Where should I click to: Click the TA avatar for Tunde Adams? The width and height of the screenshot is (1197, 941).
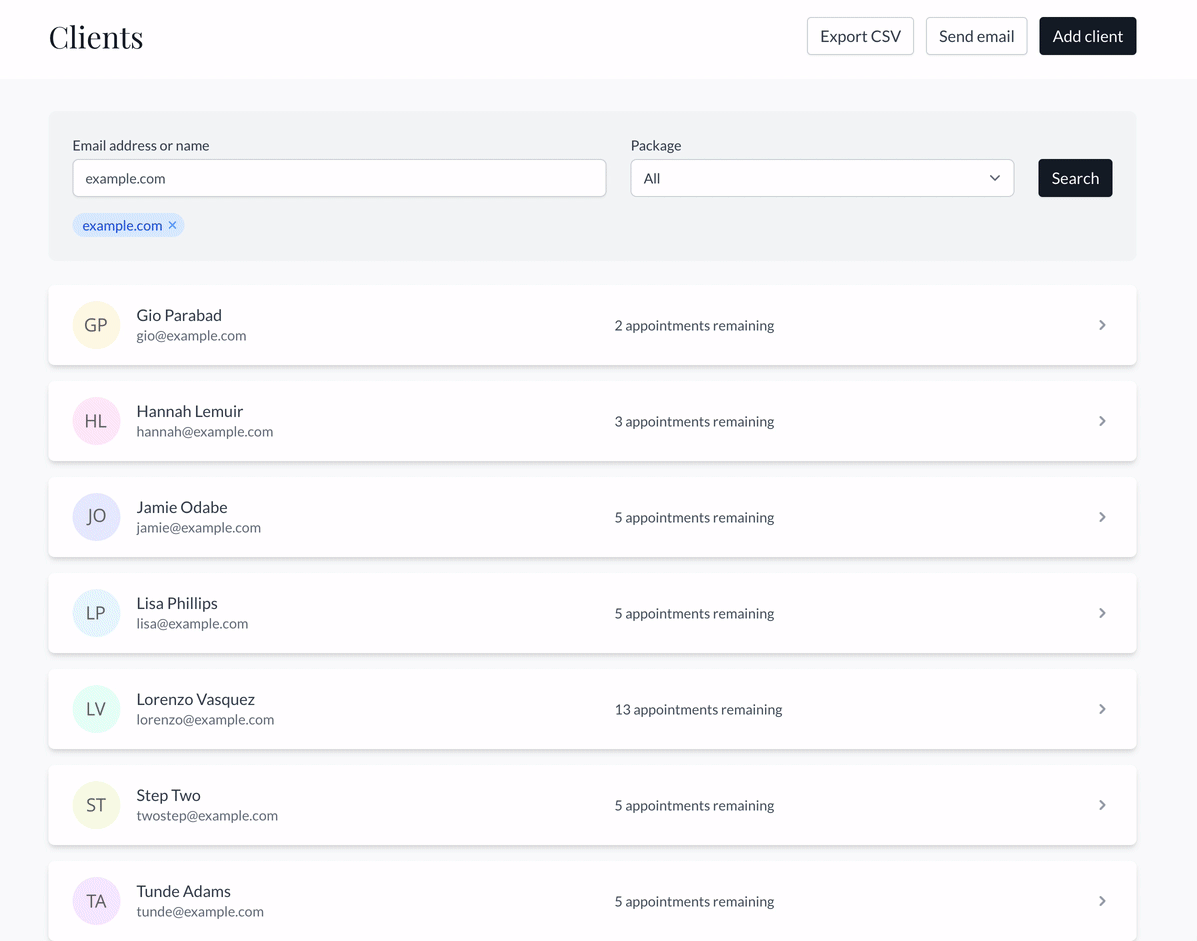(x=96, y=901)
